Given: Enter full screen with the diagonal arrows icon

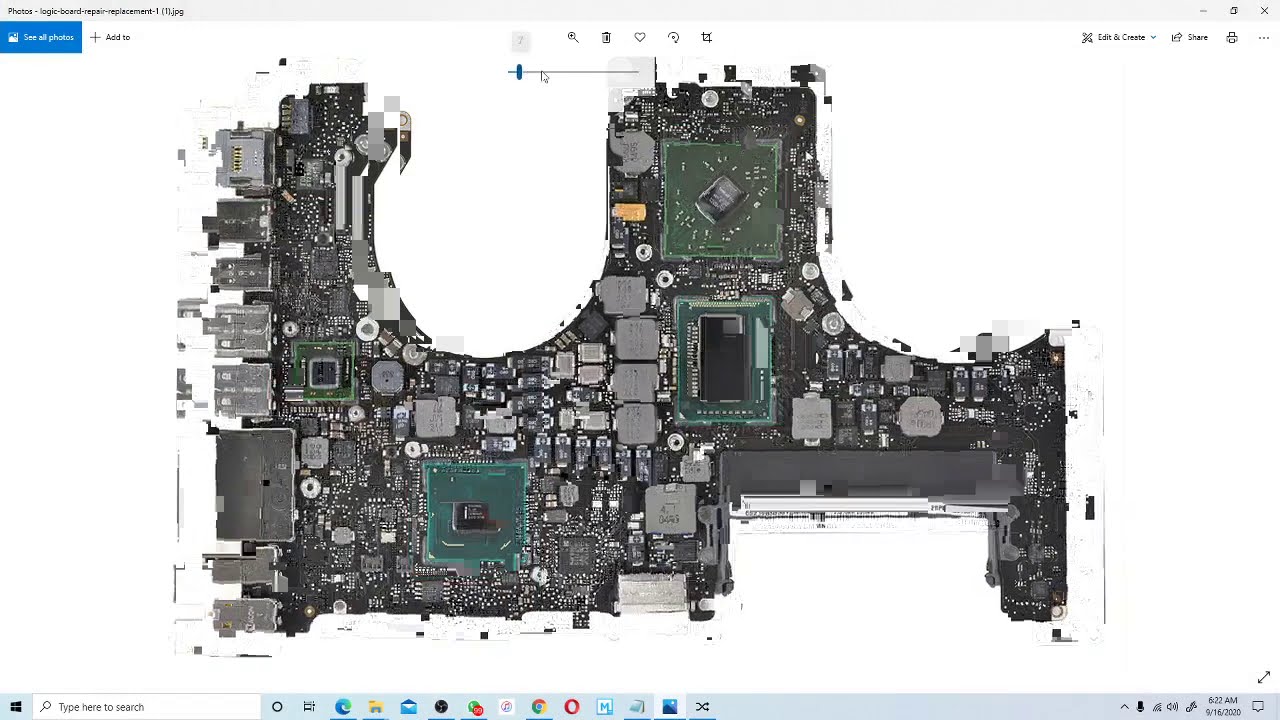Looking at the screenshot, I should click(1264, 677).
